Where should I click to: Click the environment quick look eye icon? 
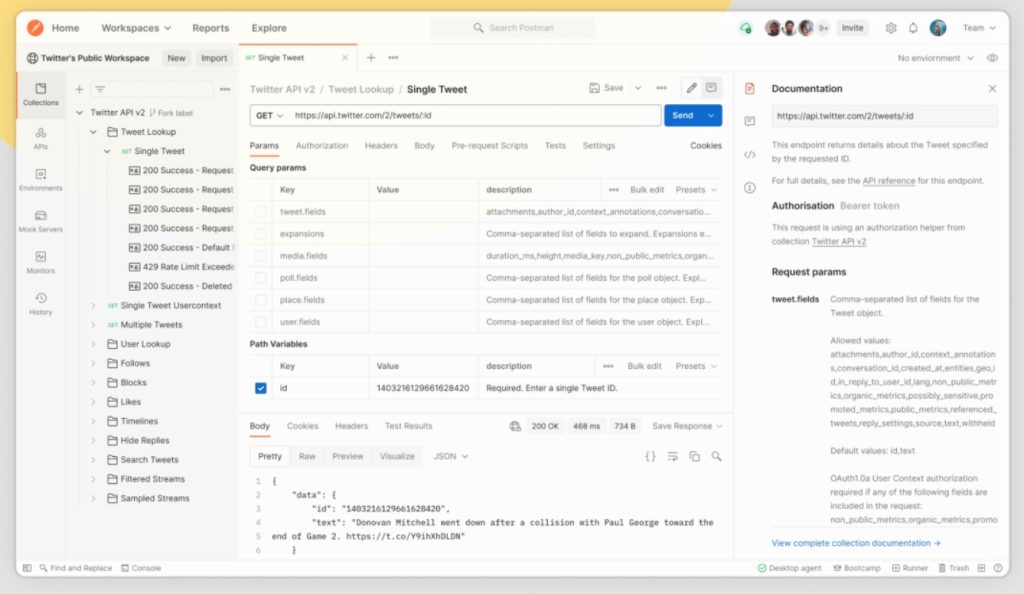pyautogui.click(x=992, y=58)
